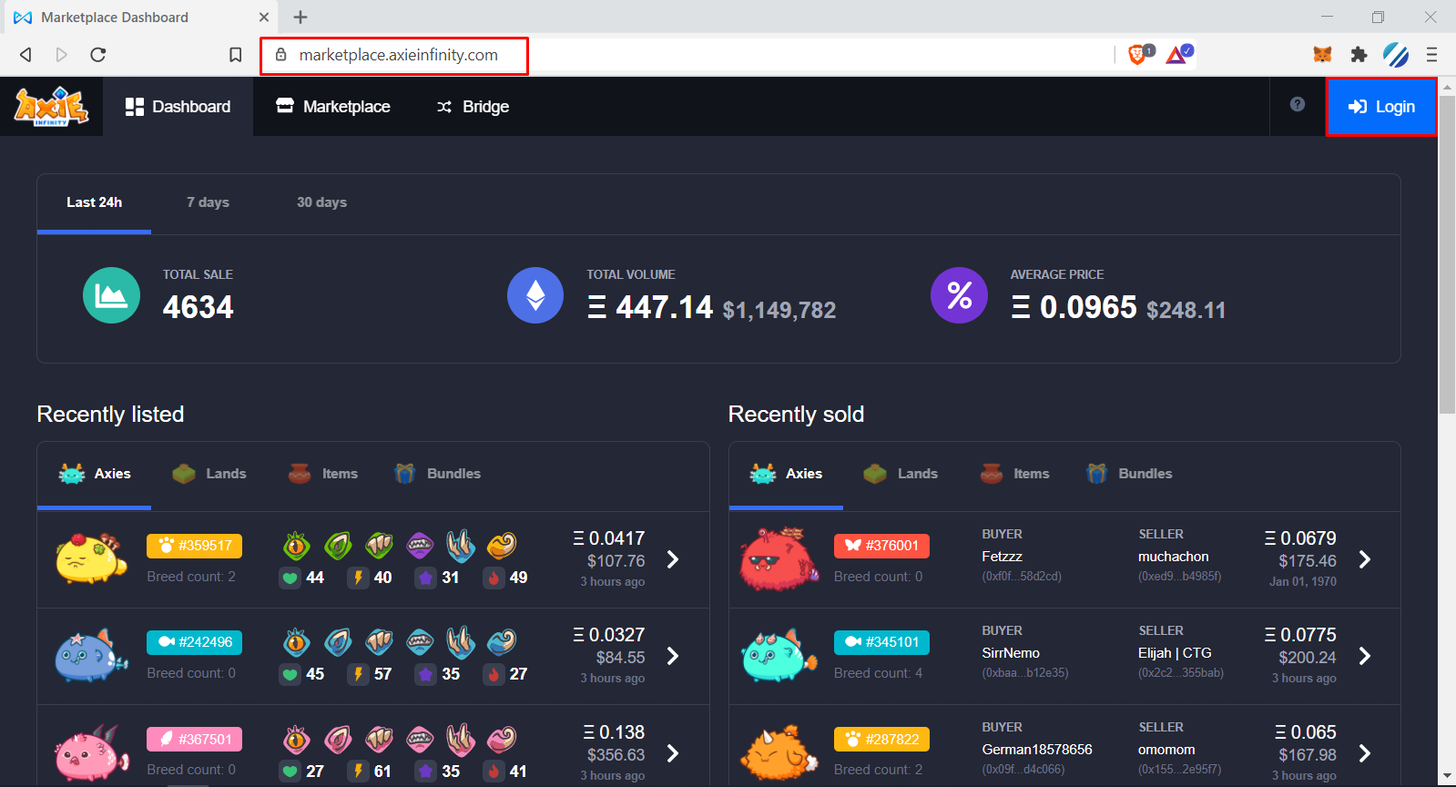
Task: Click the skill star icon for #242496
Action: click(425, 674)
